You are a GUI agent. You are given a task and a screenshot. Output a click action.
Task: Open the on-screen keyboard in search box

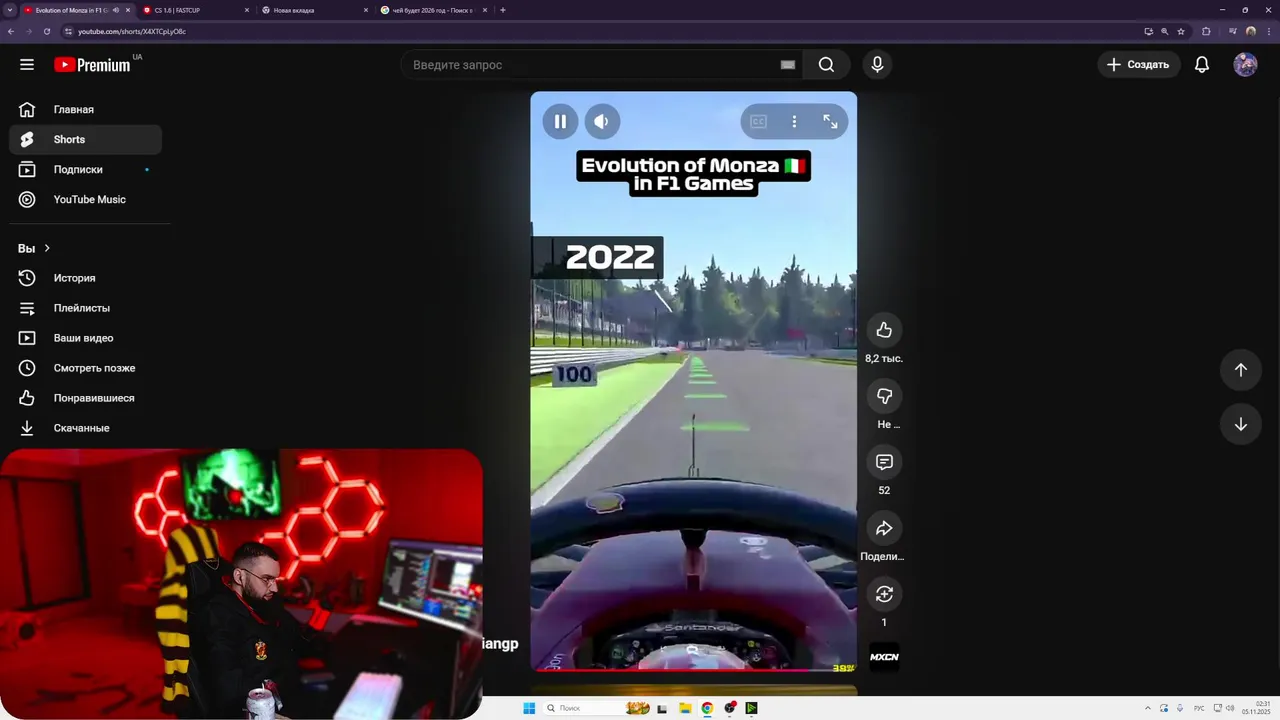point(788,65)
